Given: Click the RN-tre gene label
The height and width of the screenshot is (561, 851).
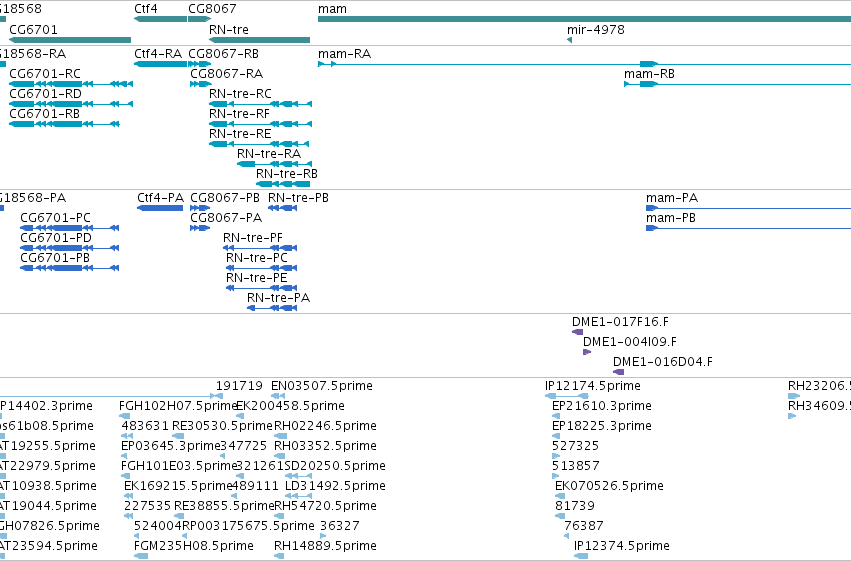Looking at the screenshot, I should 228,29.
